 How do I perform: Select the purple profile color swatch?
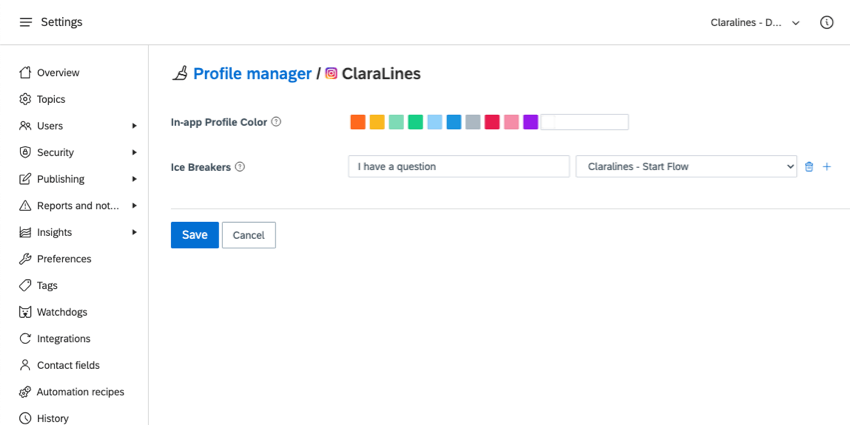(531, 122)
